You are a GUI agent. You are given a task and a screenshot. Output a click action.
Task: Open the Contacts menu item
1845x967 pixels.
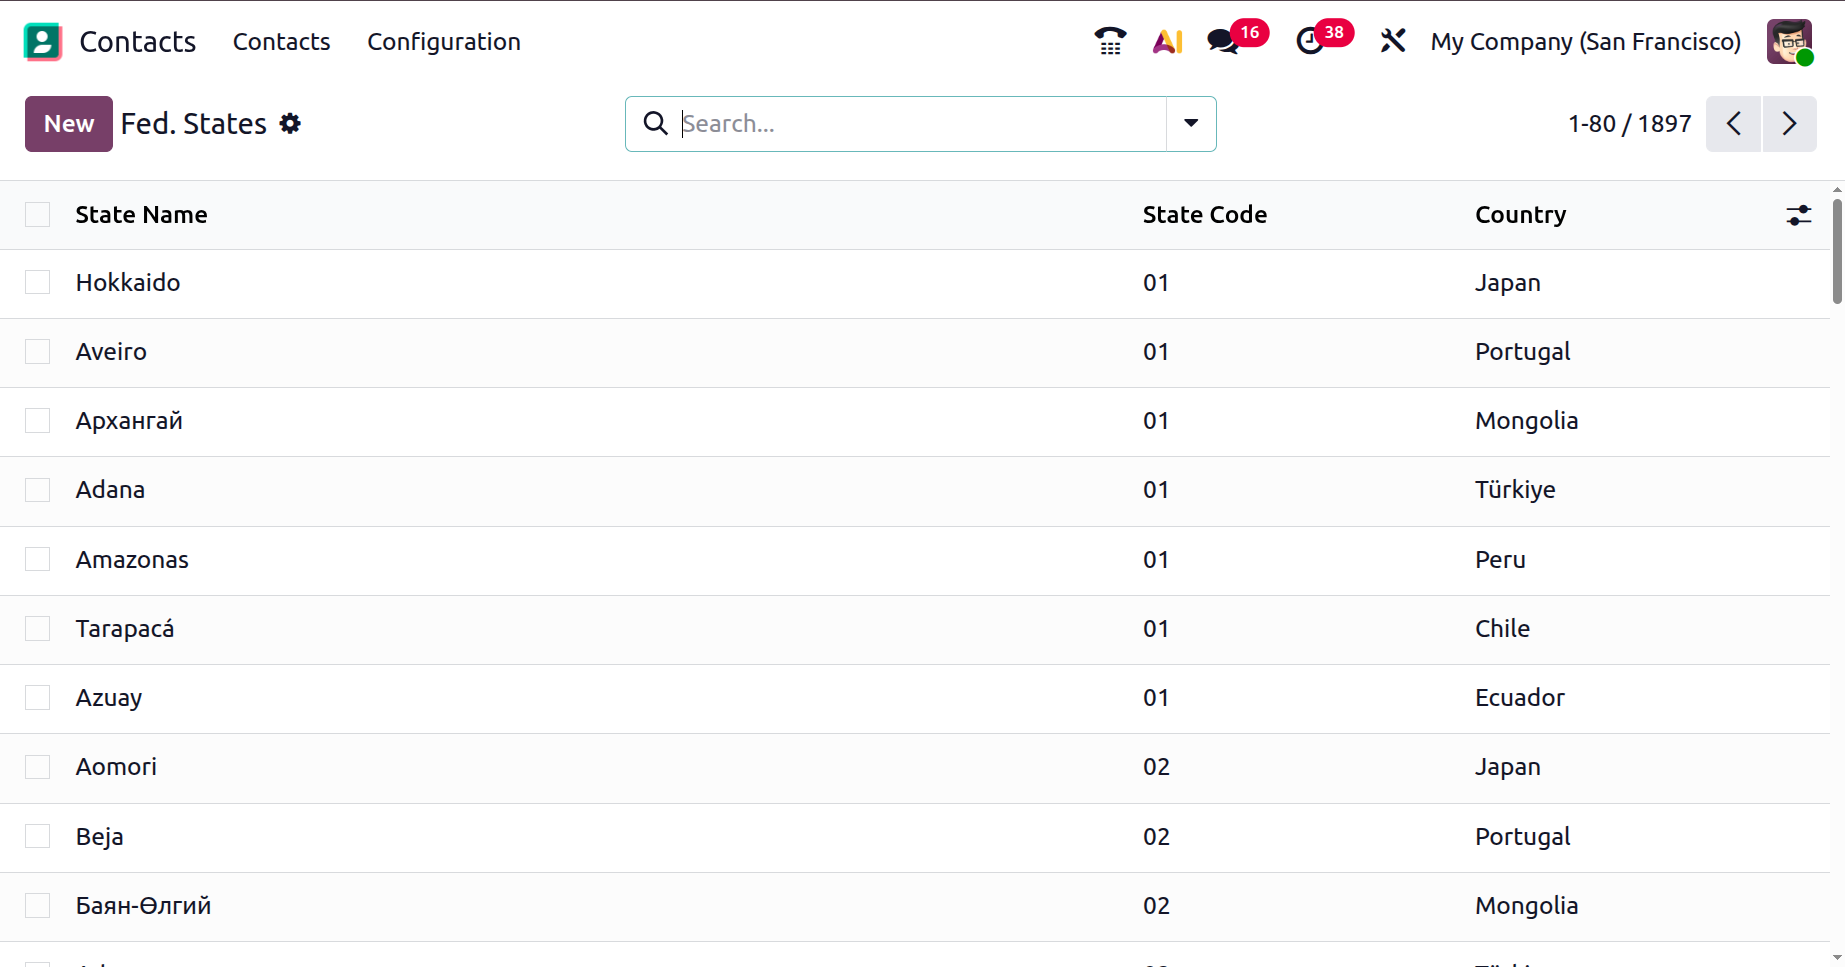click(x=281, y=42)
